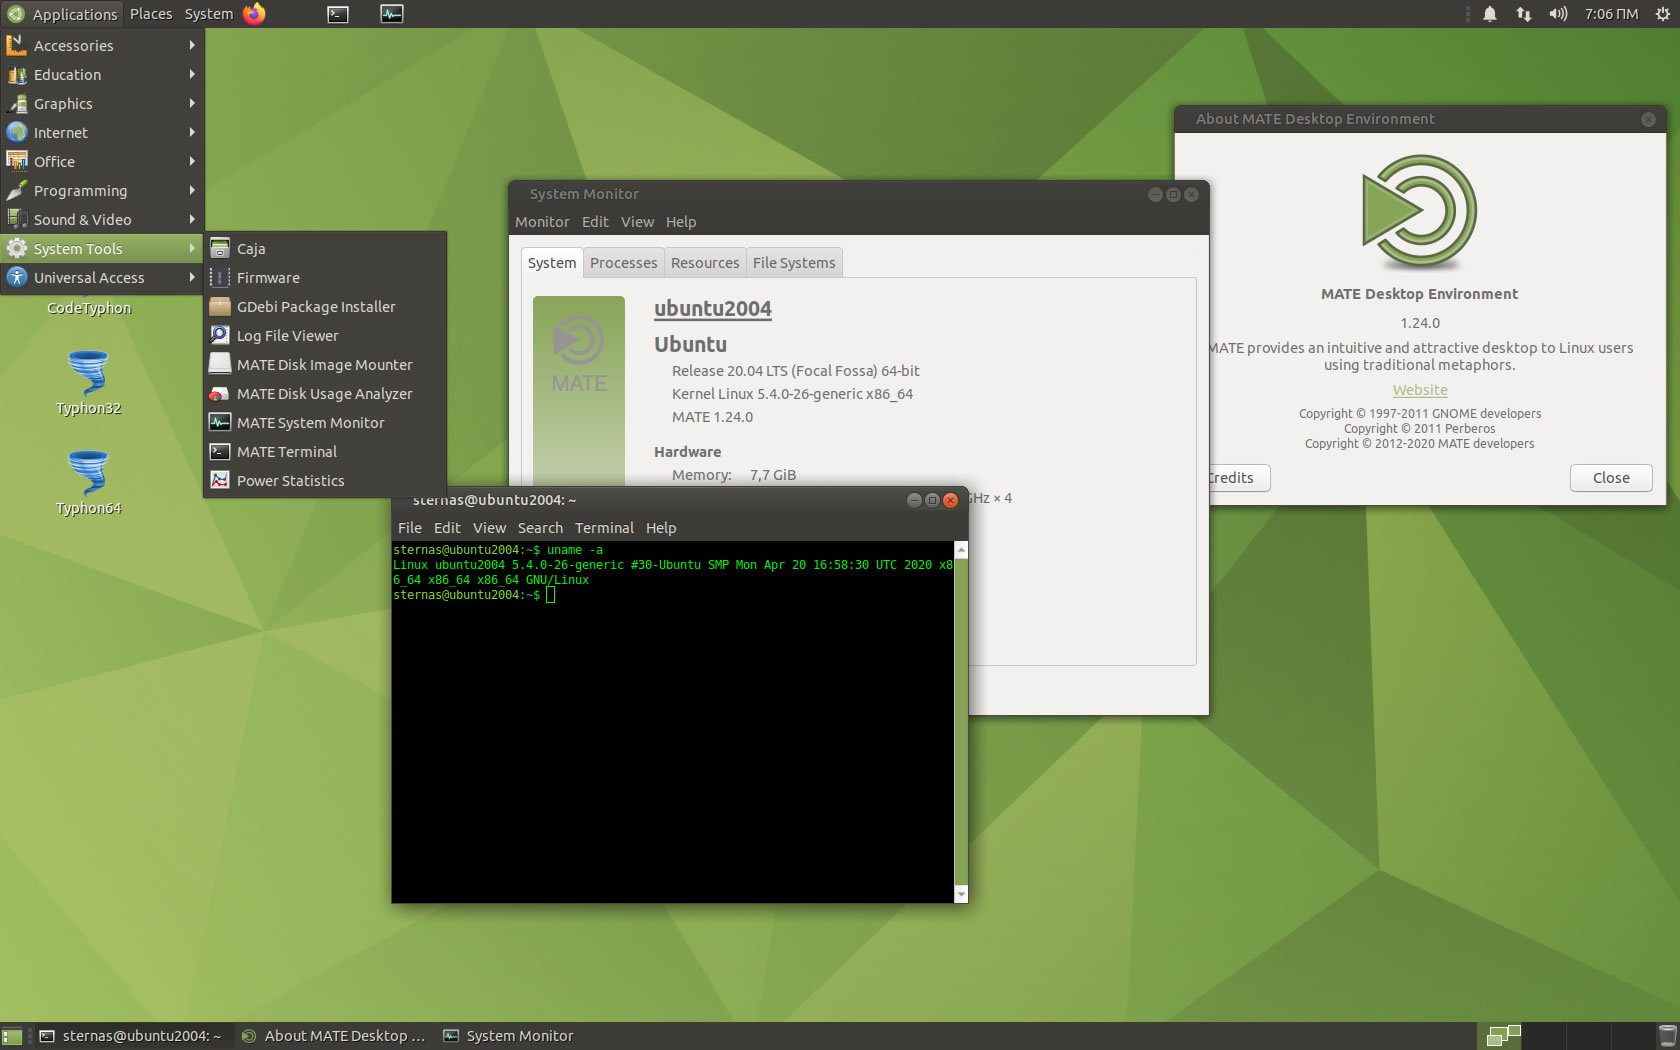The height and width of the screenshot is (1050, 1680).
Task: Open MATE Disk Usage Analyzer
Action: pos(325,393)
